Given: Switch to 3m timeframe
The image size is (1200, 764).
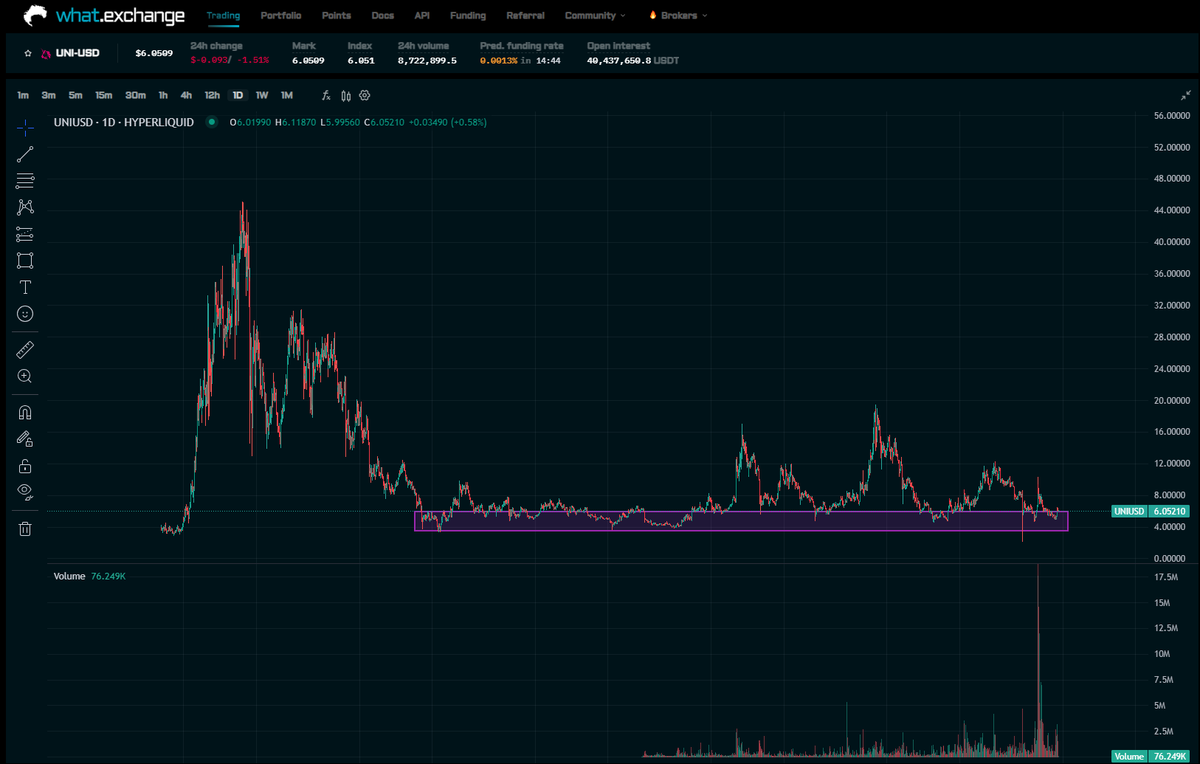Looking at the screenshot, I should click(x=48, y=96).
